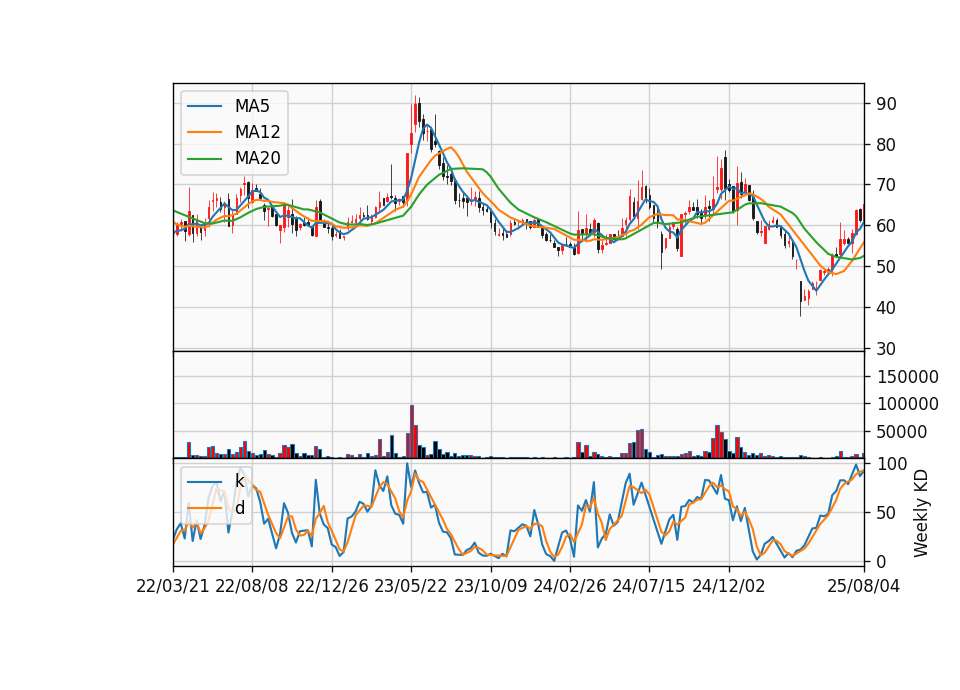Click the 22/03/21 date tick label
This screenshot has height=690, width=960.
(173, 586)
